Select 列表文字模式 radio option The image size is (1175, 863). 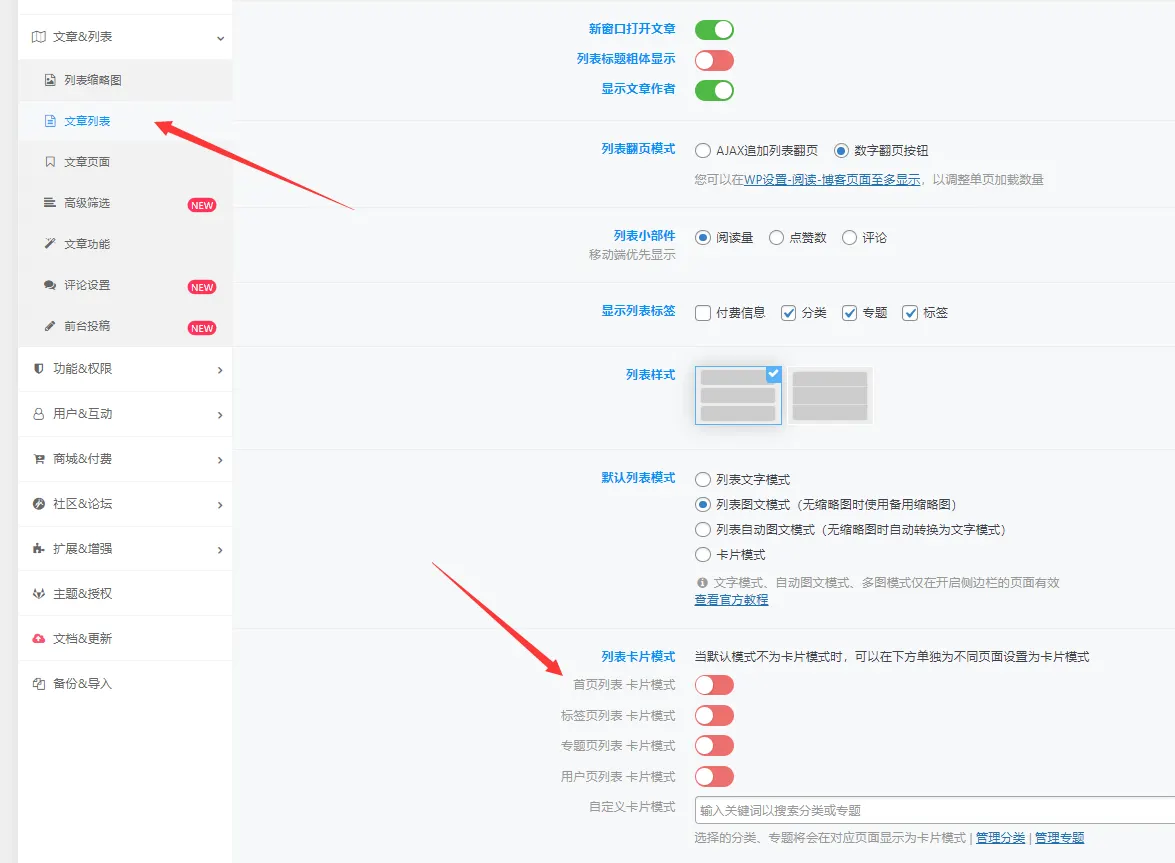pos(703,479)
